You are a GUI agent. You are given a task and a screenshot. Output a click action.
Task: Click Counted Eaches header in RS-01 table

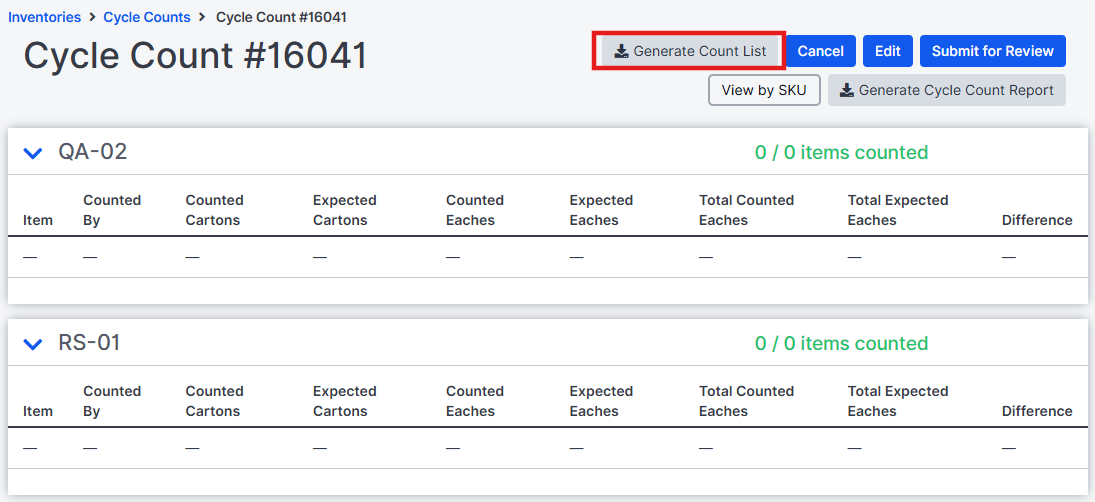pos(475,401)
